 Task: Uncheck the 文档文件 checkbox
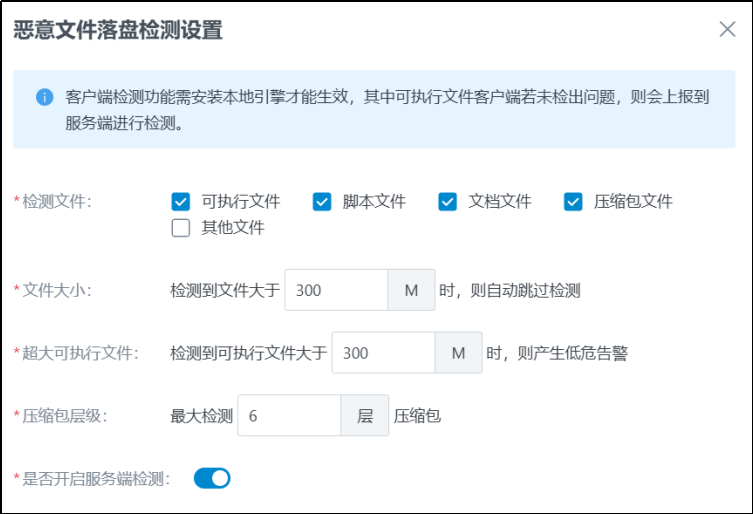click(x=447, y=201)
